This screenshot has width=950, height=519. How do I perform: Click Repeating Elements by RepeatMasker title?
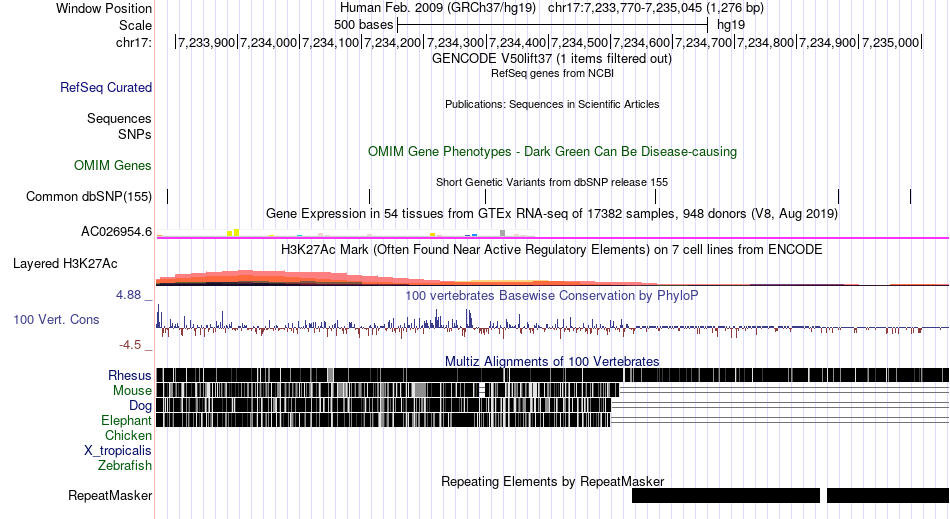(553, 481)
